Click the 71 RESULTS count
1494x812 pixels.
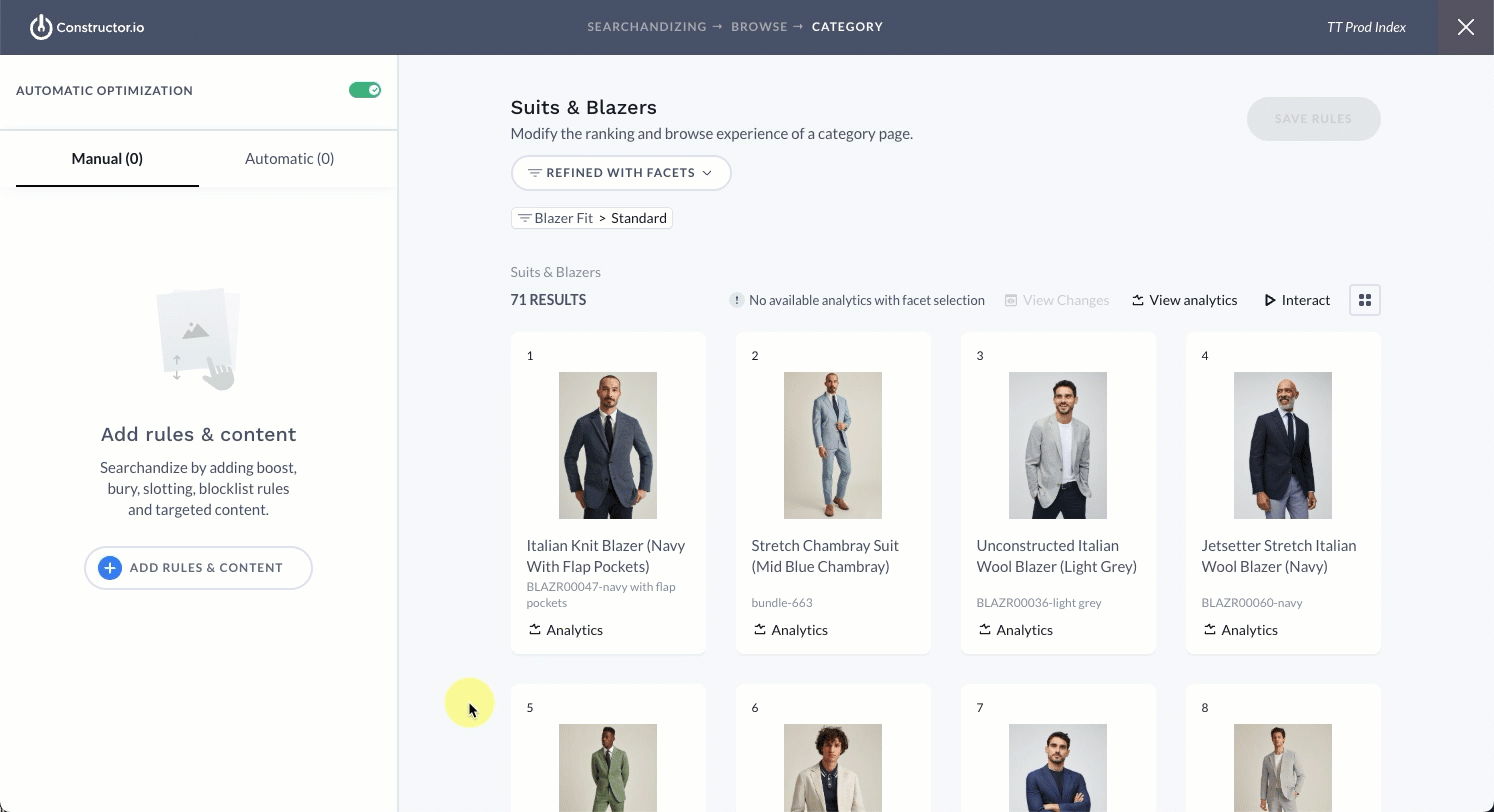(x=548, y=300)
